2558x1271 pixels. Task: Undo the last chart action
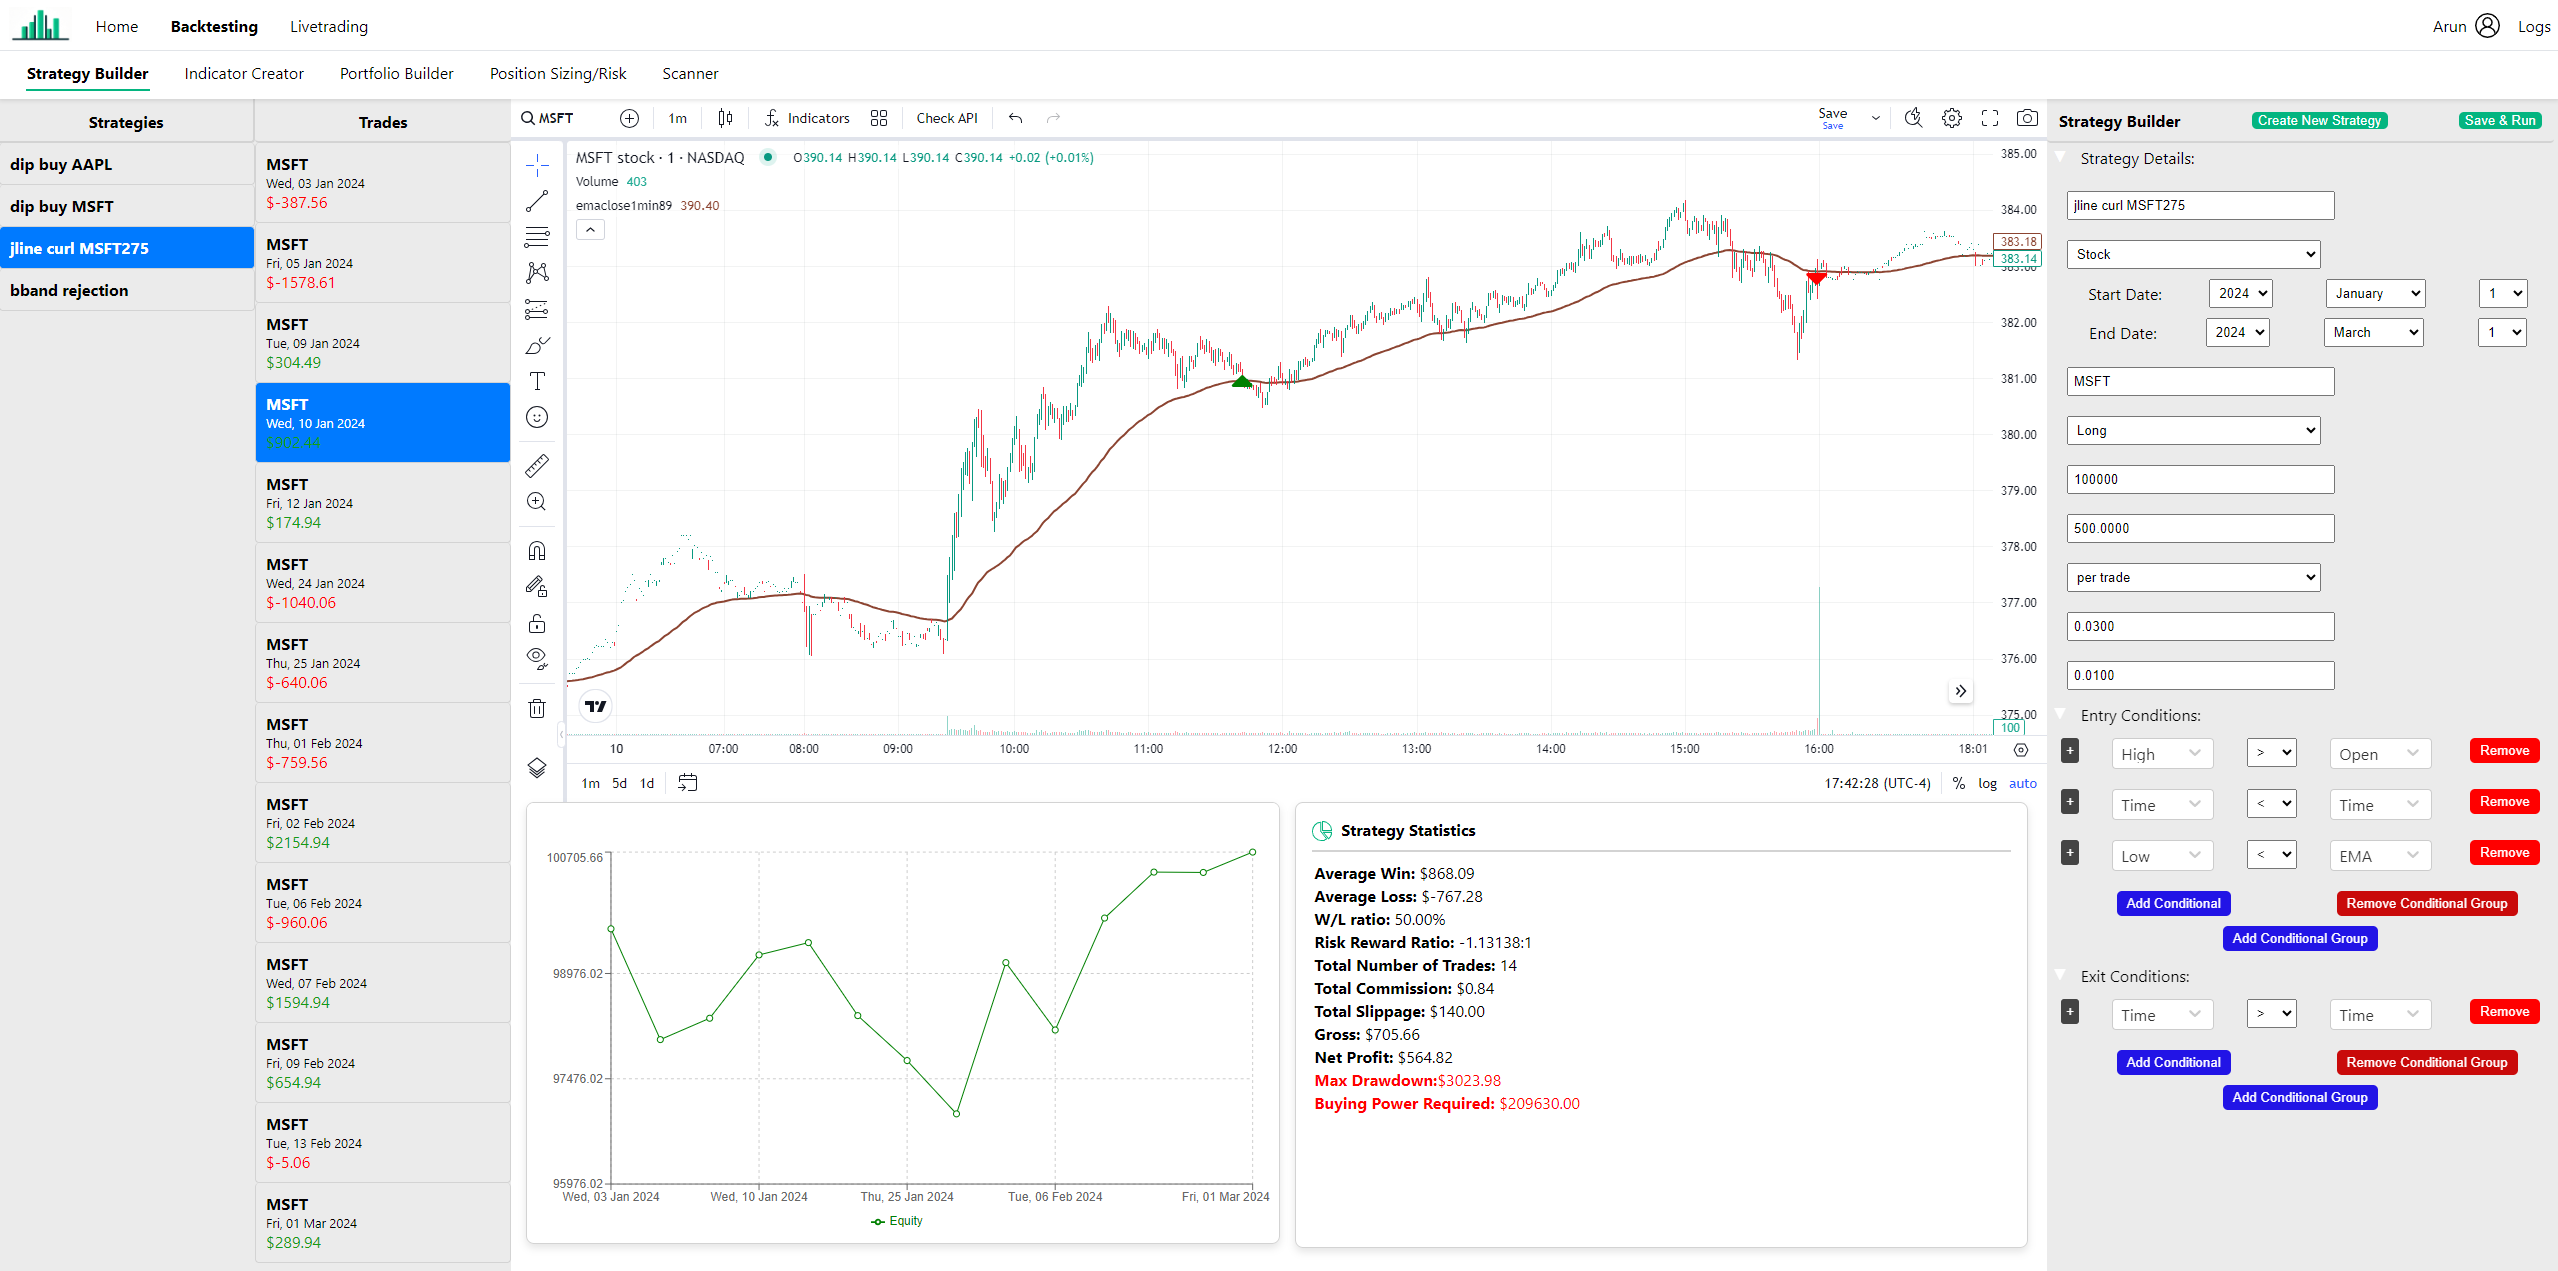pyautogui.click(x=1015, y=118)
